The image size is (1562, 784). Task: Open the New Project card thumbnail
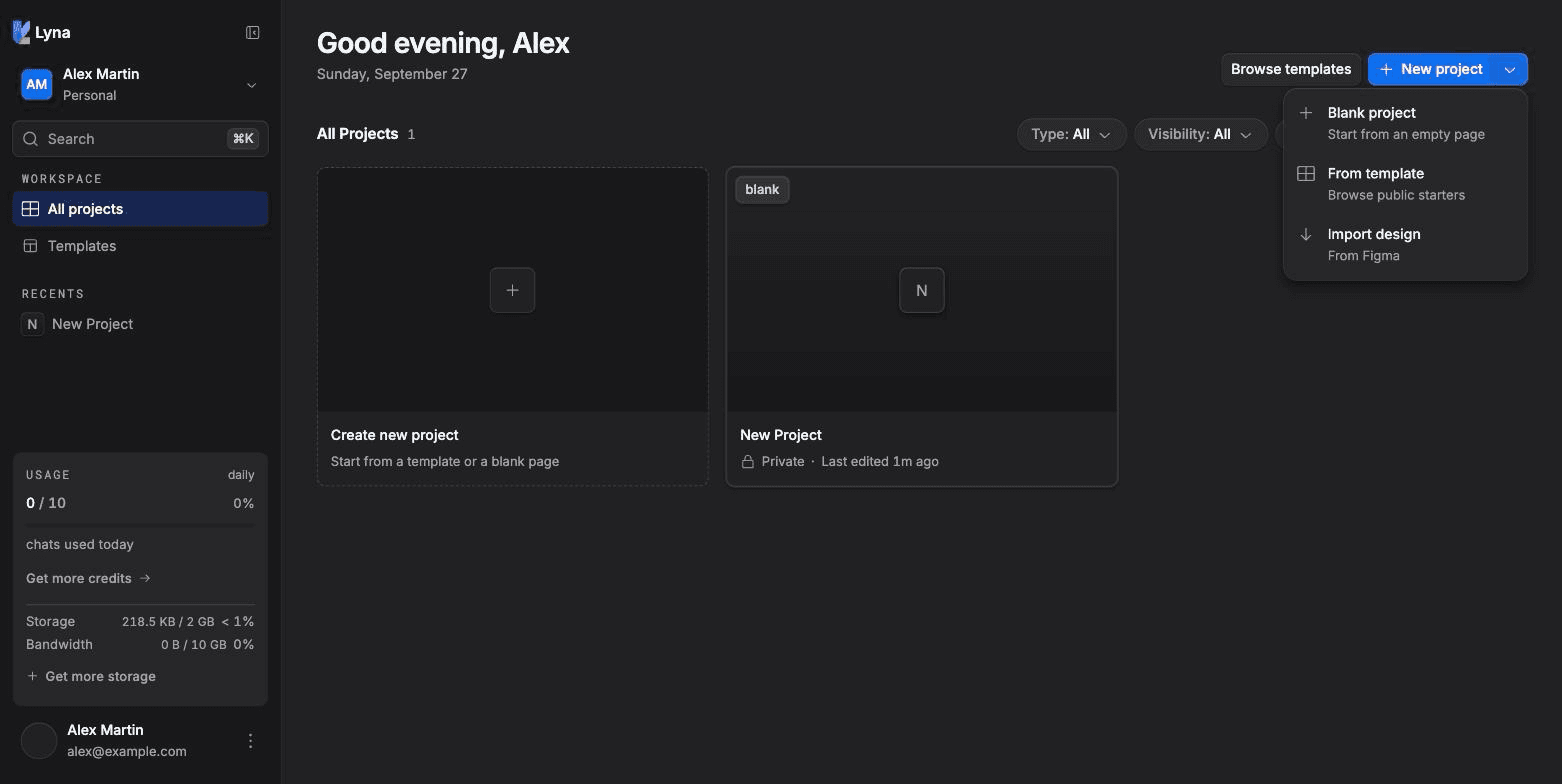tap(922, 290)
